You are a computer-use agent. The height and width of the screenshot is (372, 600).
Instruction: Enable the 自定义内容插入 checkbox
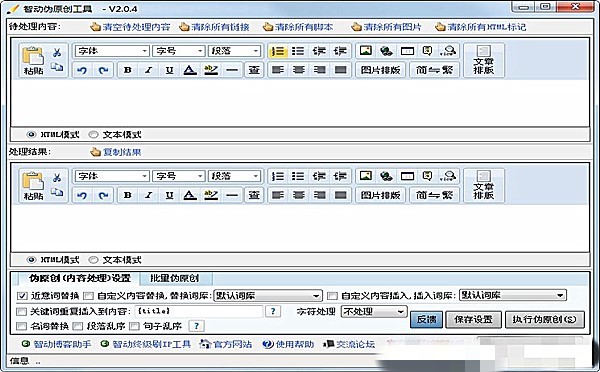(332, 295)
